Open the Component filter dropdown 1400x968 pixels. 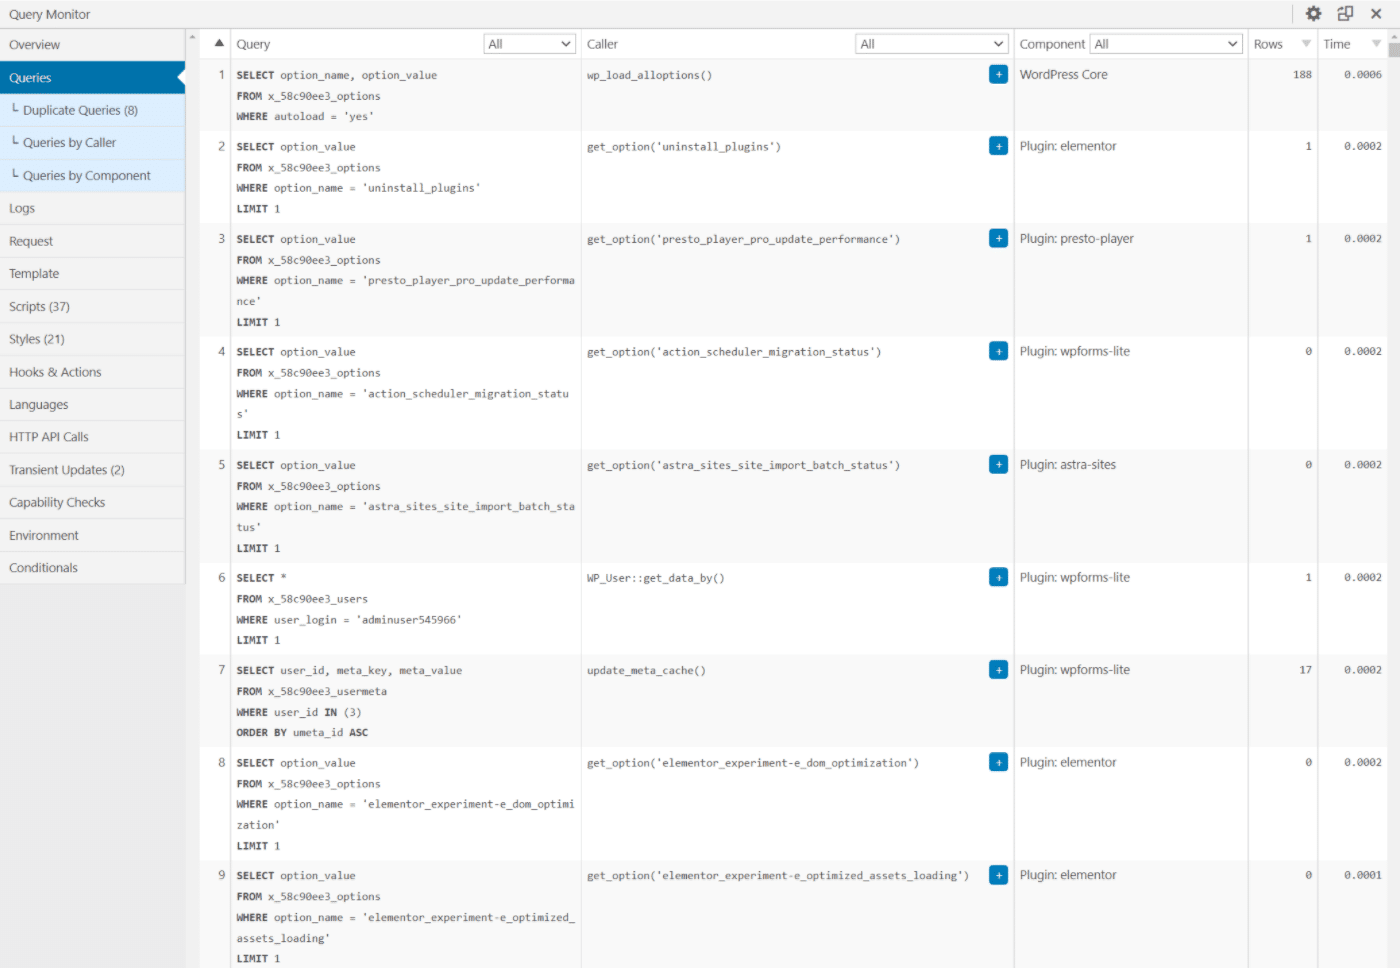pyautogui.click(x=1166, y=43)
